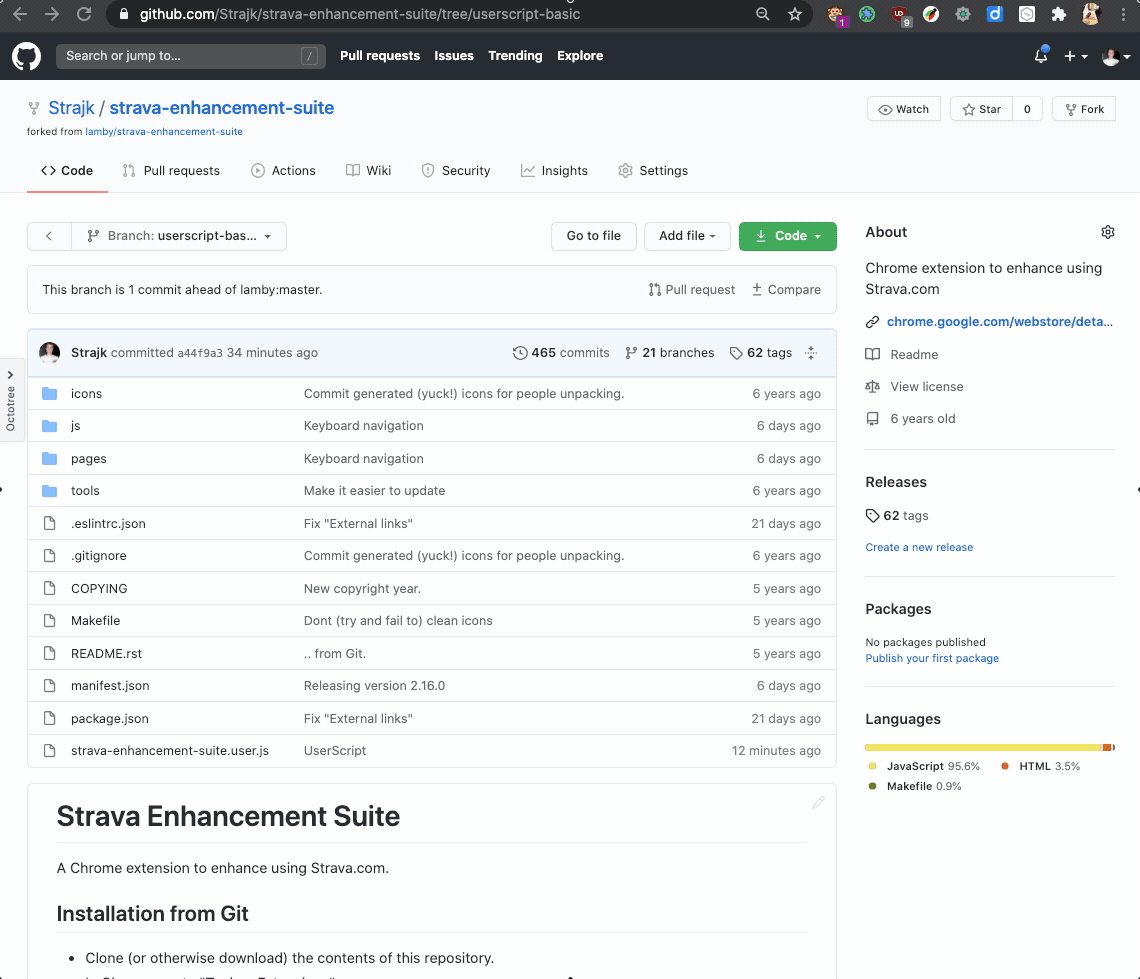This screenshot has height=979, width=1140.
Task: Open the strava-enhancement-suite.user.js file
Action: point(169,751)
